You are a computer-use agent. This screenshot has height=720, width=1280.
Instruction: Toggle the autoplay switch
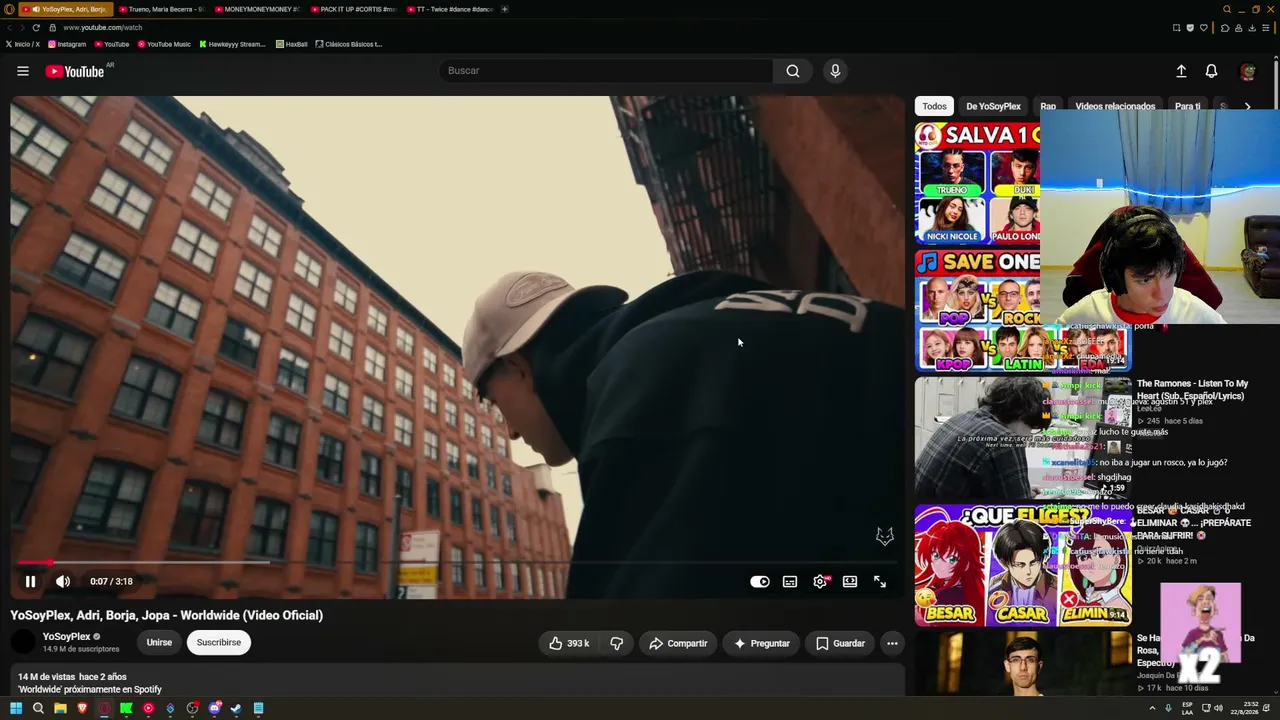pos(760,581)
